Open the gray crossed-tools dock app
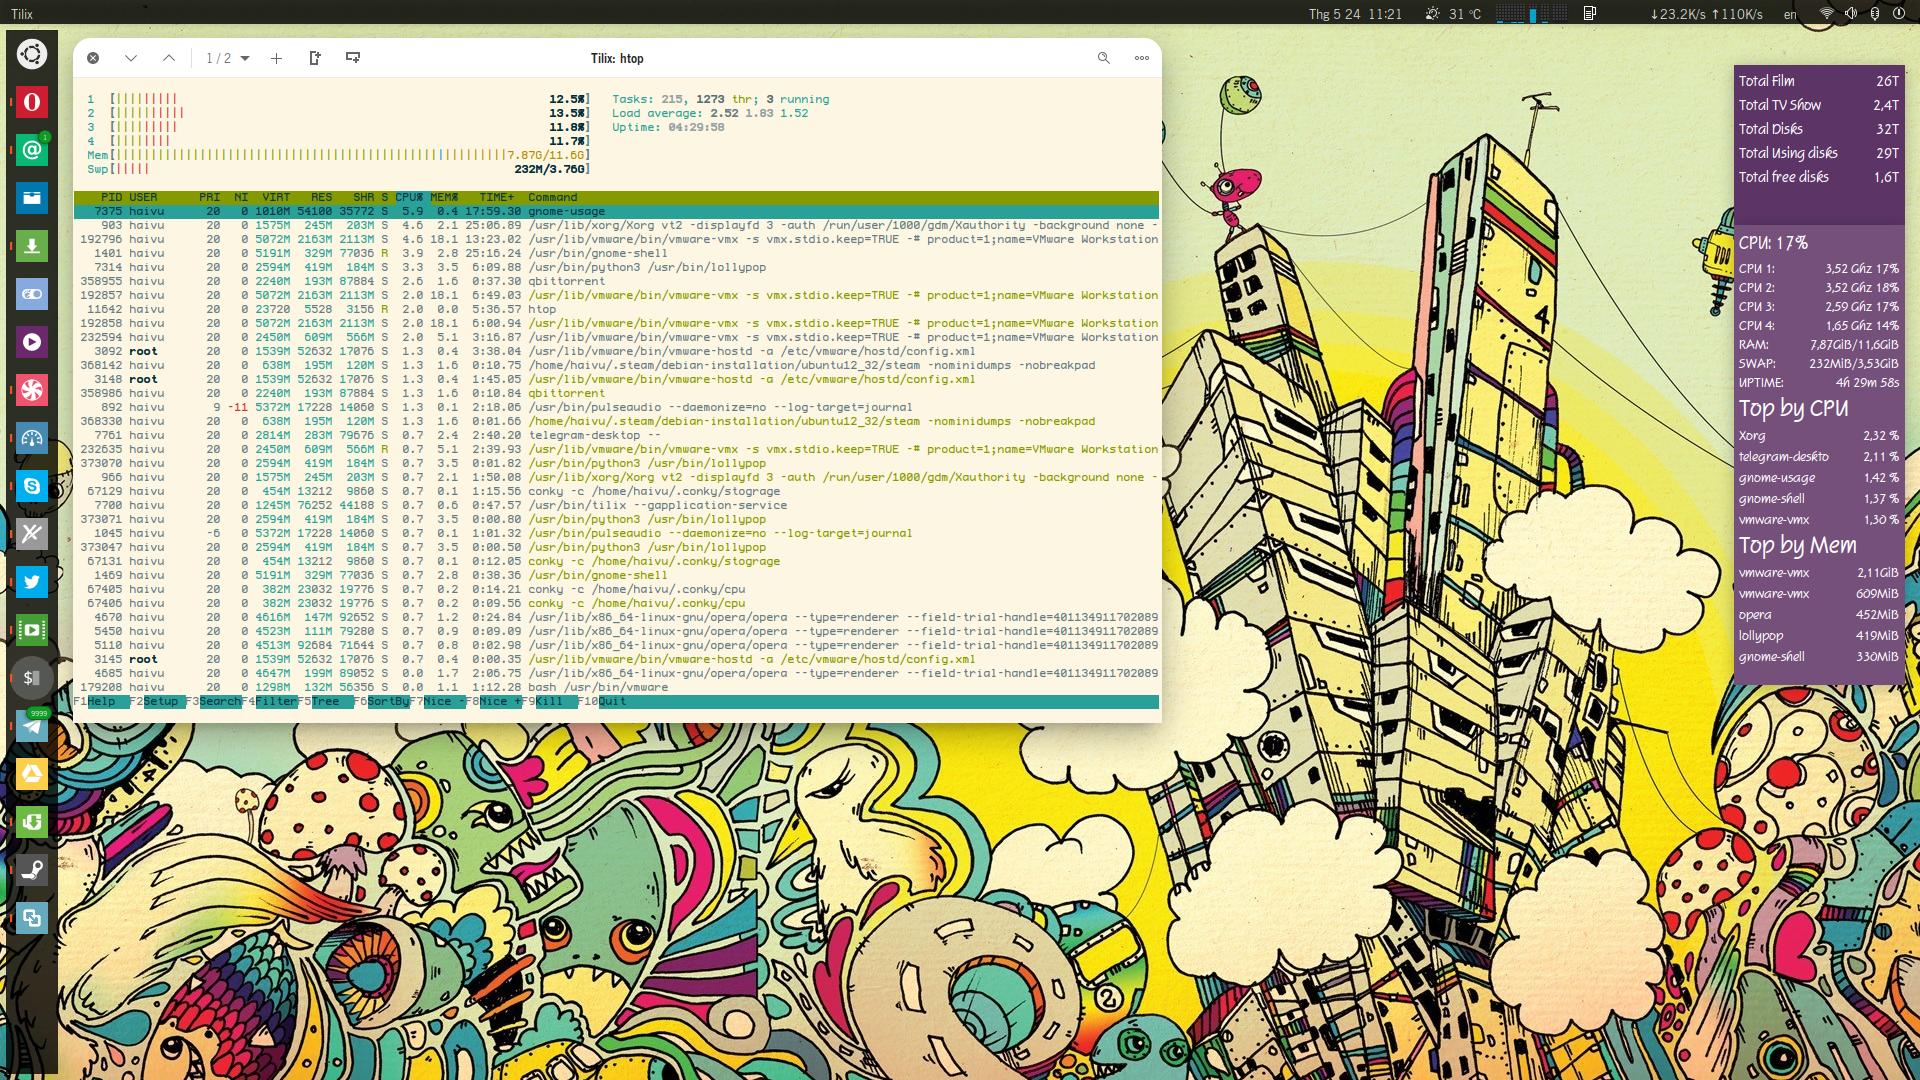The height and width of the screenshot is (1080, 1920). pos(31,534)
